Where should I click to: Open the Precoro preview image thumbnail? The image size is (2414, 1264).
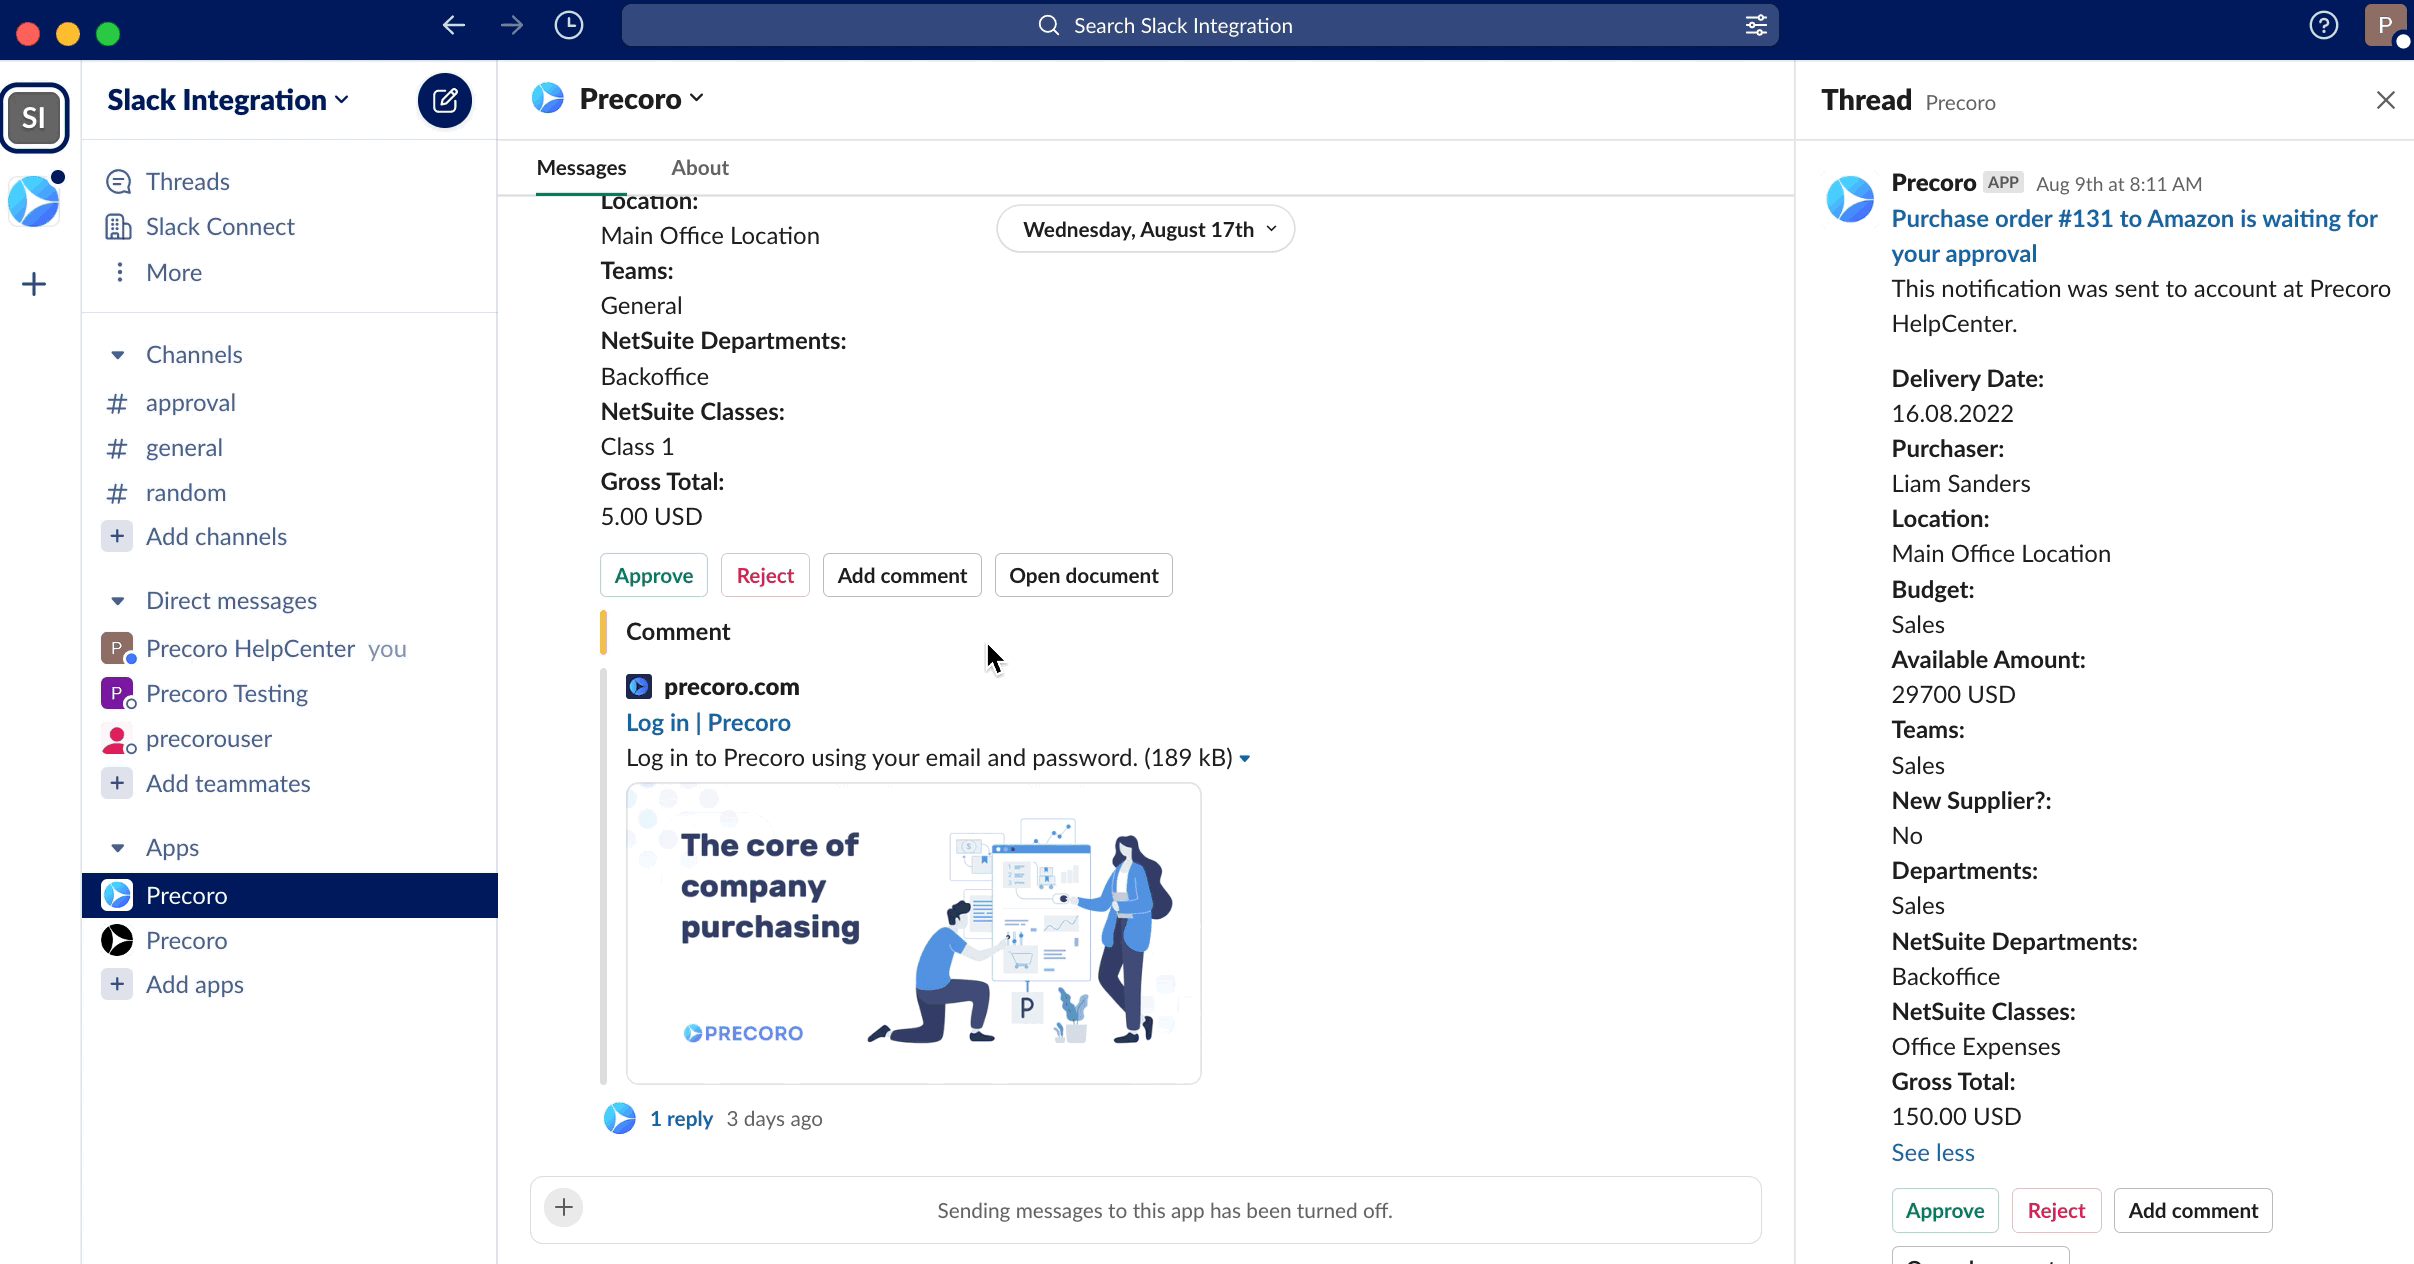click(913, 934)
